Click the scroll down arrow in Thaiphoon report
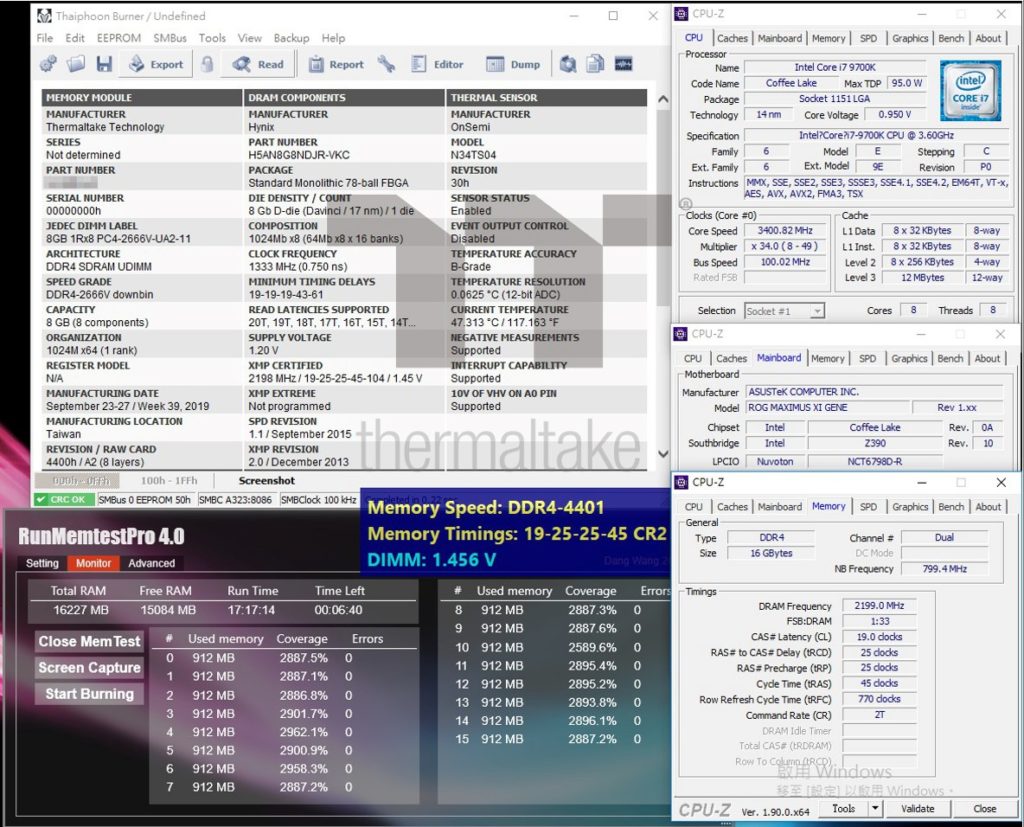Viewport: 1024px width, 827px height. point(663,454)
